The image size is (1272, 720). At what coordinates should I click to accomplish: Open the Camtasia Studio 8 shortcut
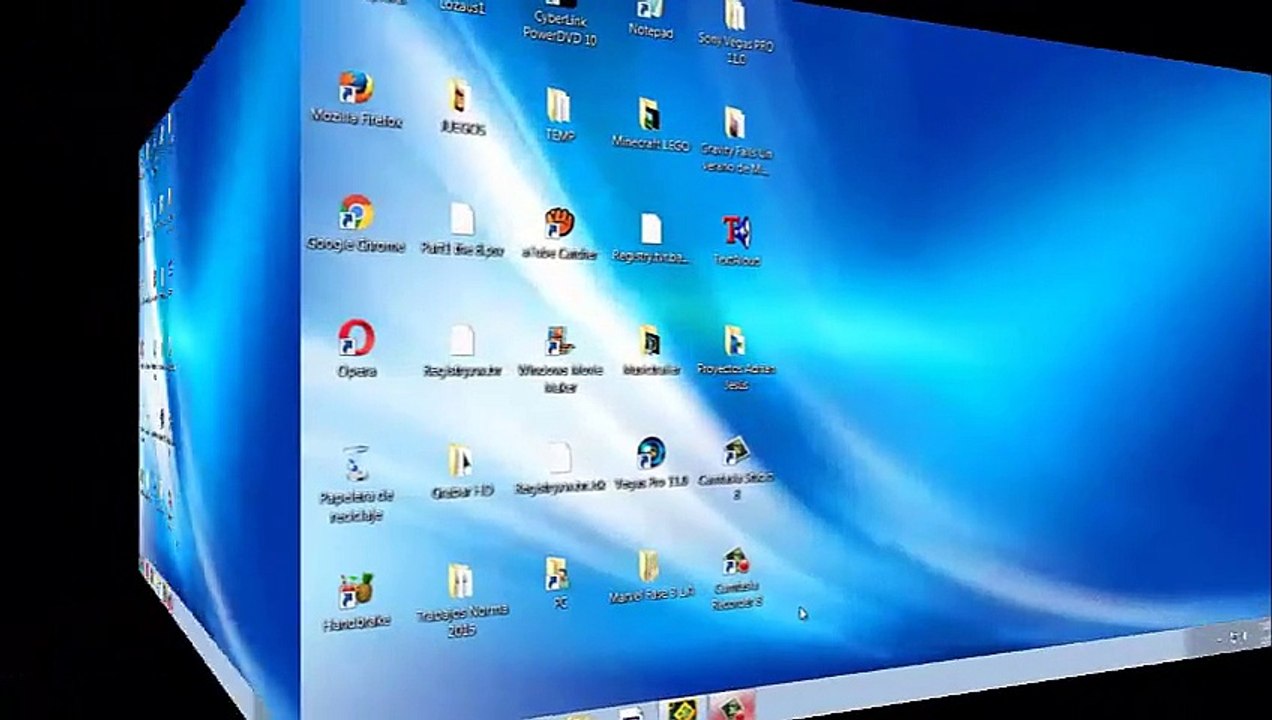click(736, 451)
